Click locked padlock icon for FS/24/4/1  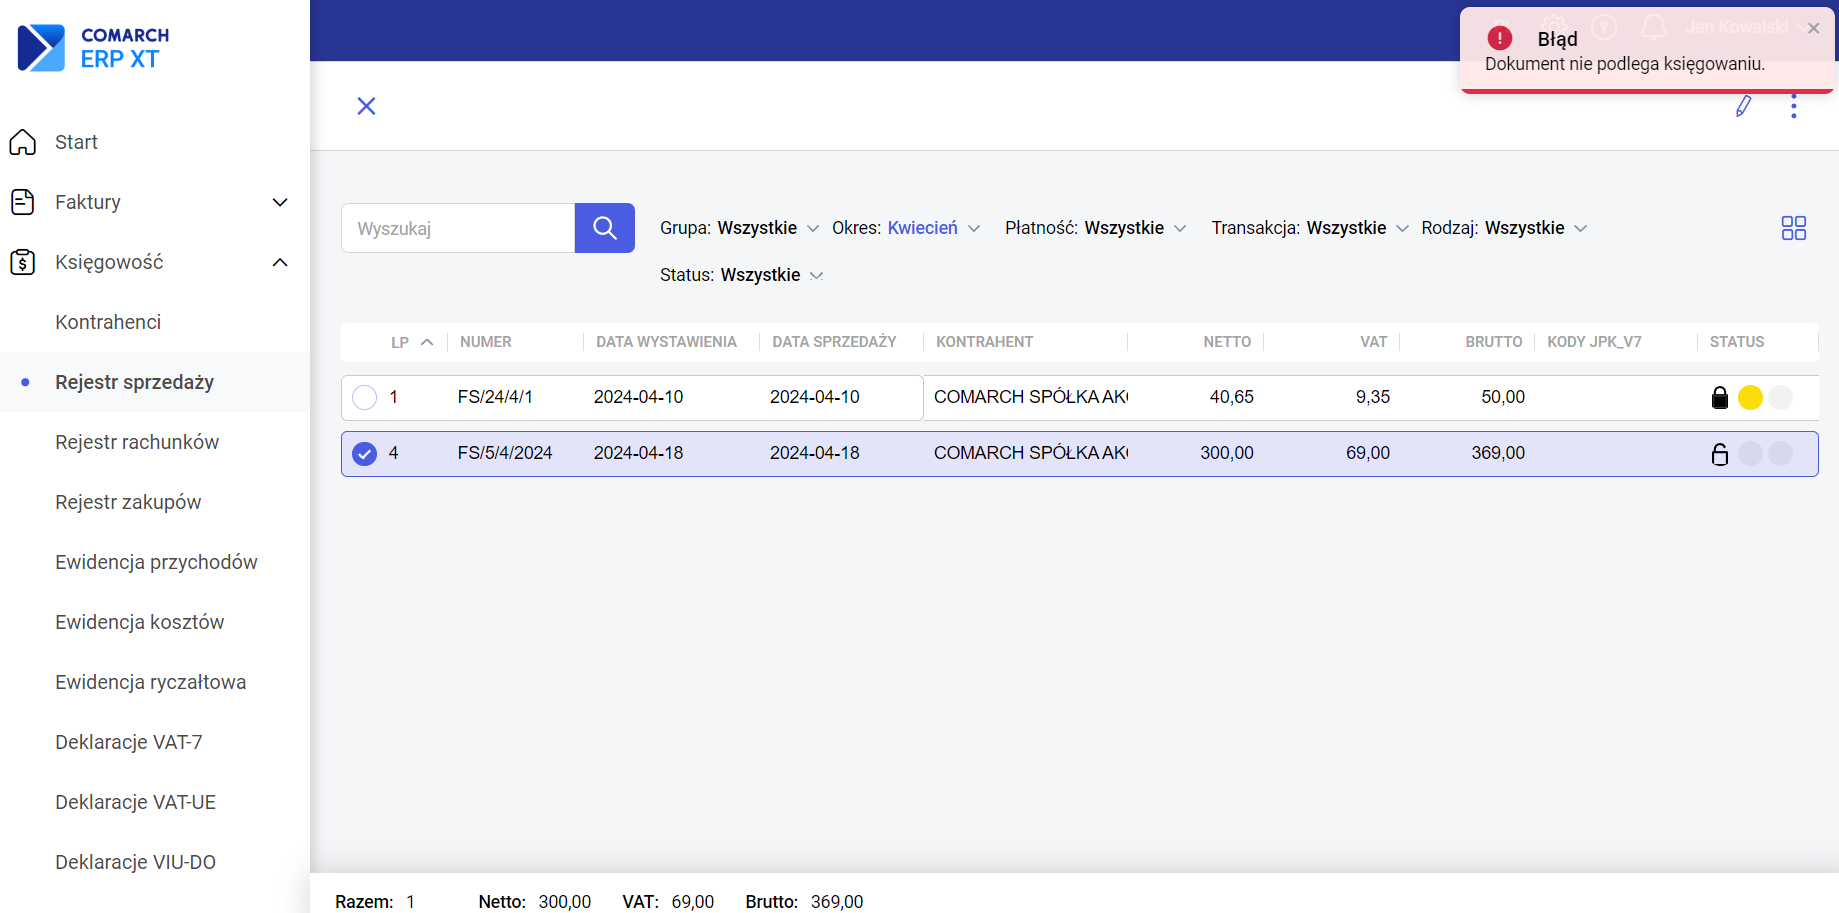tap(1719, 398)
